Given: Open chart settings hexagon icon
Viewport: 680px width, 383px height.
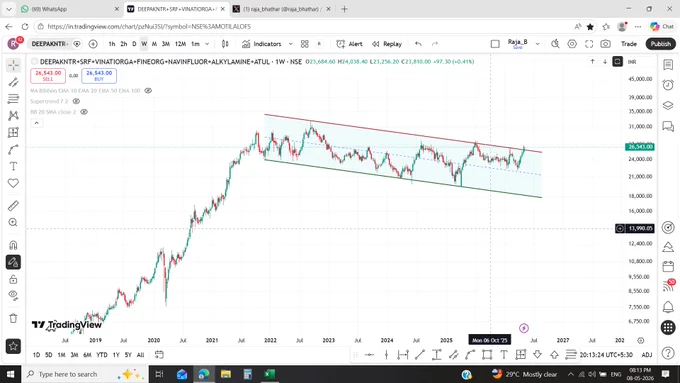Looking at the screenshot, I should 572,44.
